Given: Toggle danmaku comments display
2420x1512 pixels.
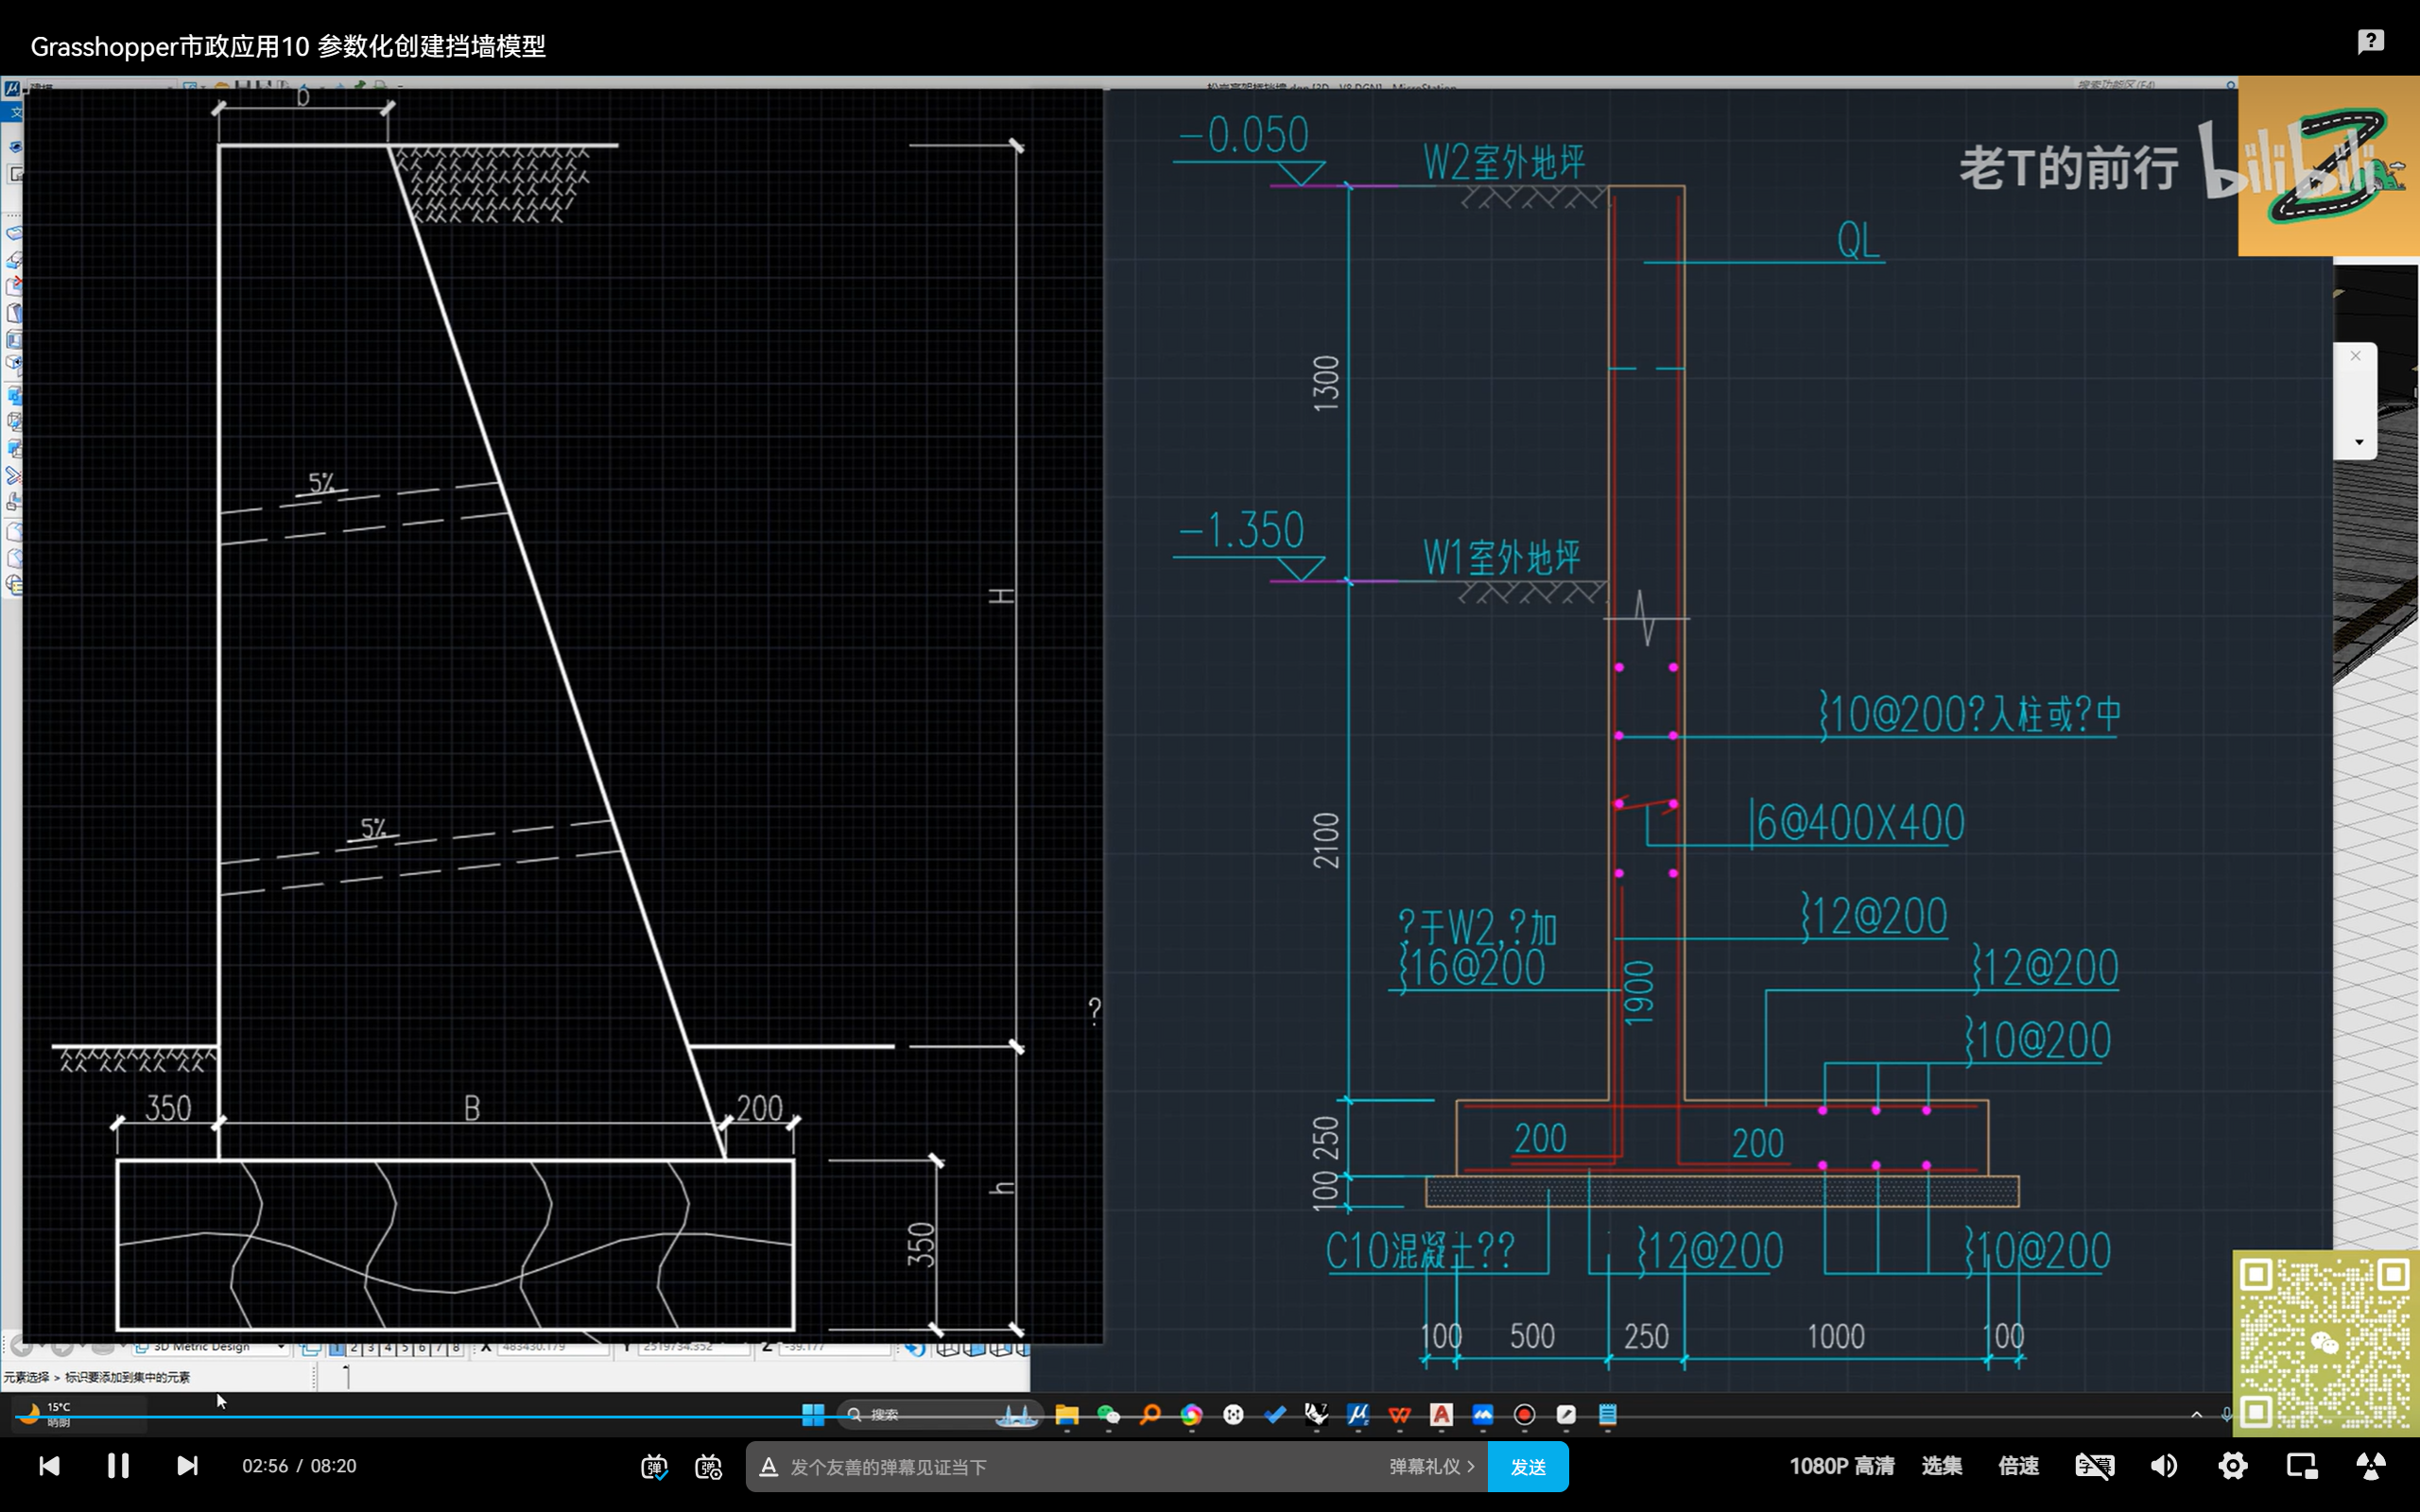Looking at the screenshot, I should [654, 1467].
